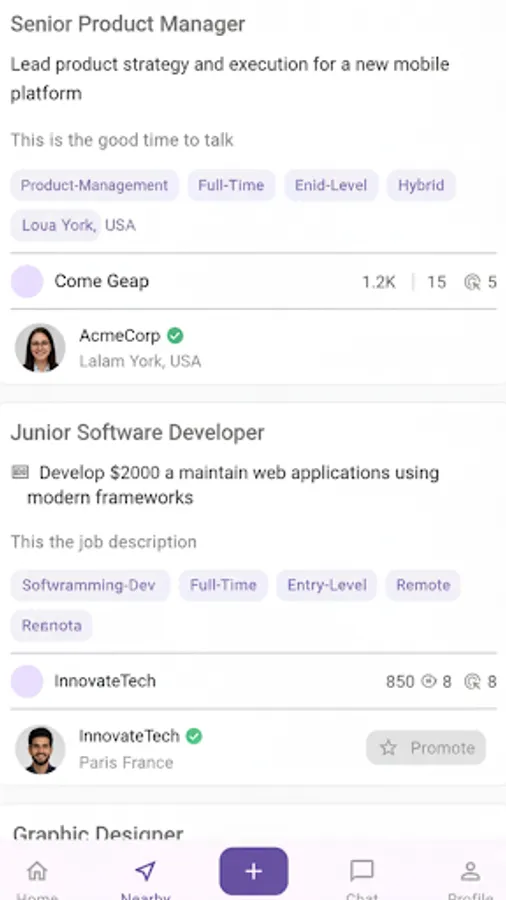Select the Remote tag chip
Screen dimensions: 506x900
pyautogui.click(x=423, y=585)
